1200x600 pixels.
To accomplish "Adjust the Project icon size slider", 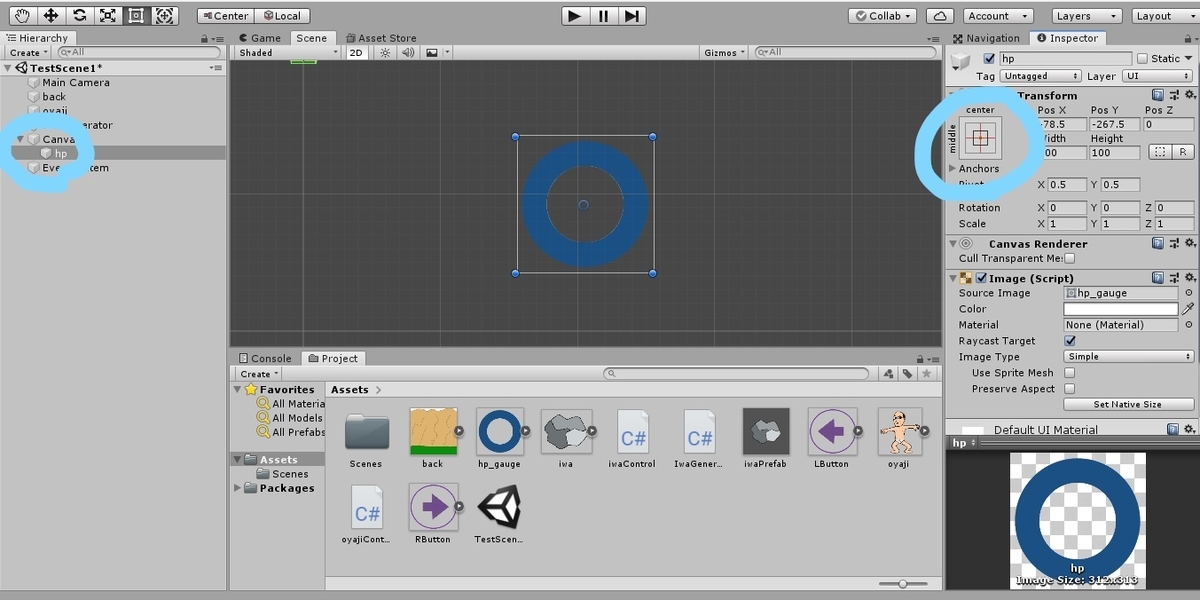I will [x=904, y=583].
